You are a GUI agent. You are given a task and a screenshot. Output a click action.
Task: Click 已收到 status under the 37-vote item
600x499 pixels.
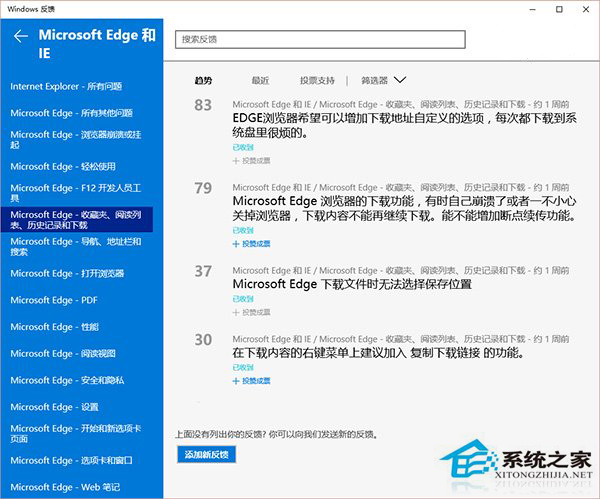243,299
